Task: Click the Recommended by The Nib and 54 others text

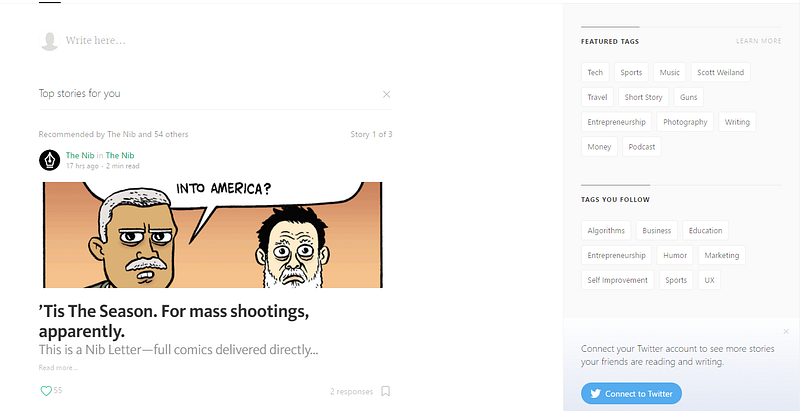Action: click(113, 135)
